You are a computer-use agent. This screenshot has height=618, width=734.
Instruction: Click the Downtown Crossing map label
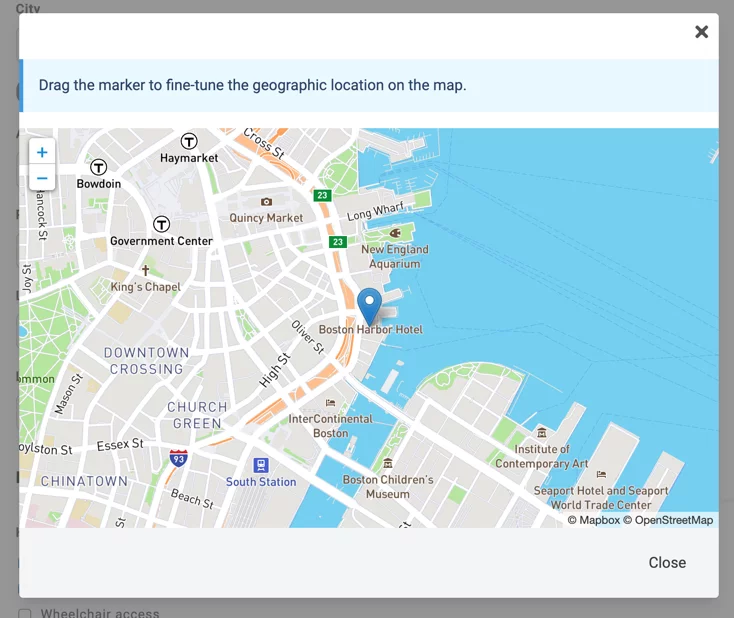coord(146,361)
